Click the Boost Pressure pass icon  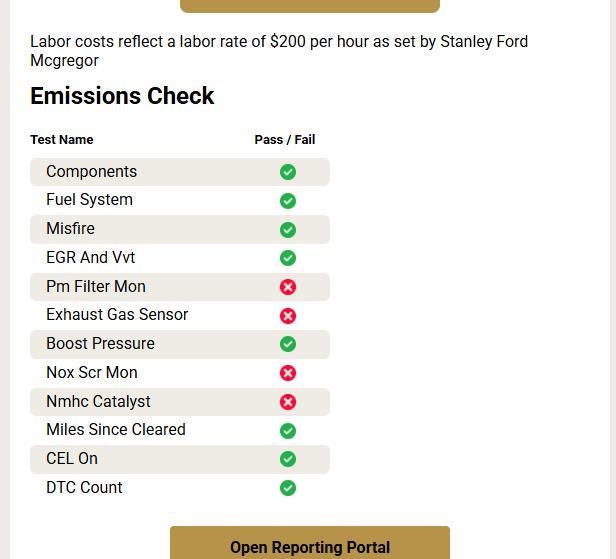[288, 344]
